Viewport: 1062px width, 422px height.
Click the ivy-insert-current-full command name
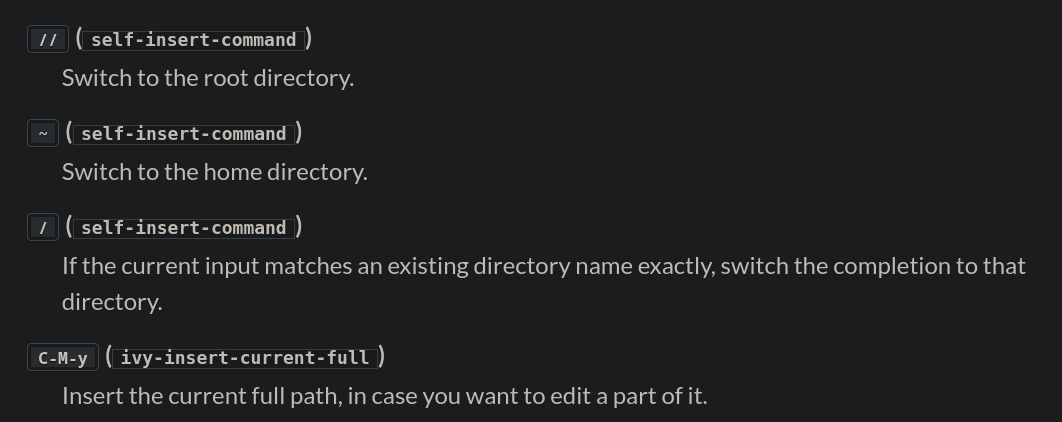[x=245, y=358]
